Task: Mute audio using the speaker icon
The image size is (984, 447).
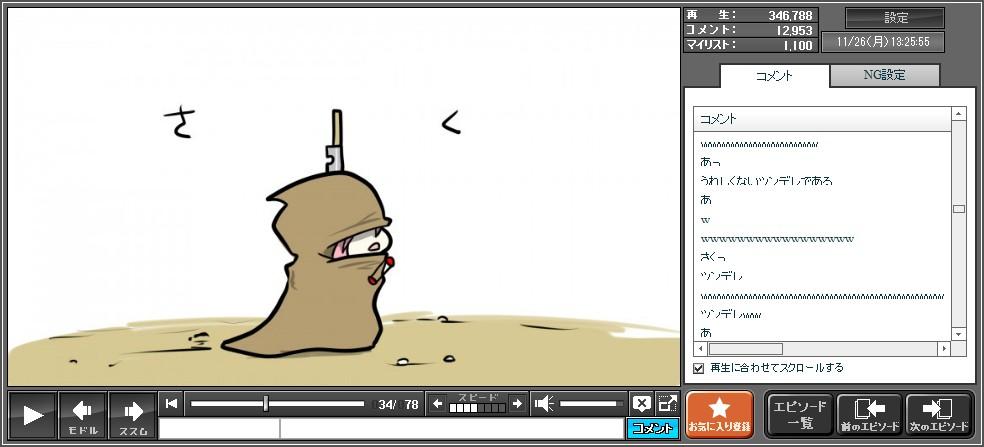Action: coord(545,404)
